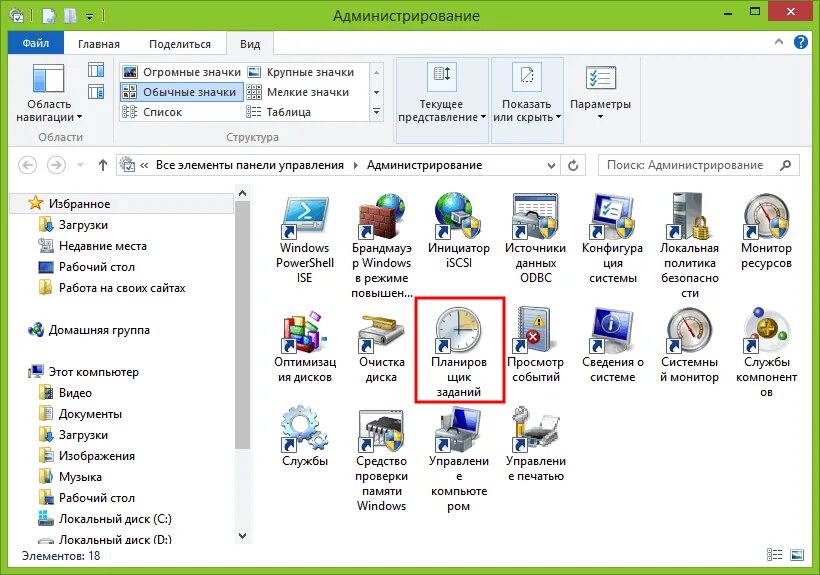Open Службы gear icon
820x575 pixels.
304,437
